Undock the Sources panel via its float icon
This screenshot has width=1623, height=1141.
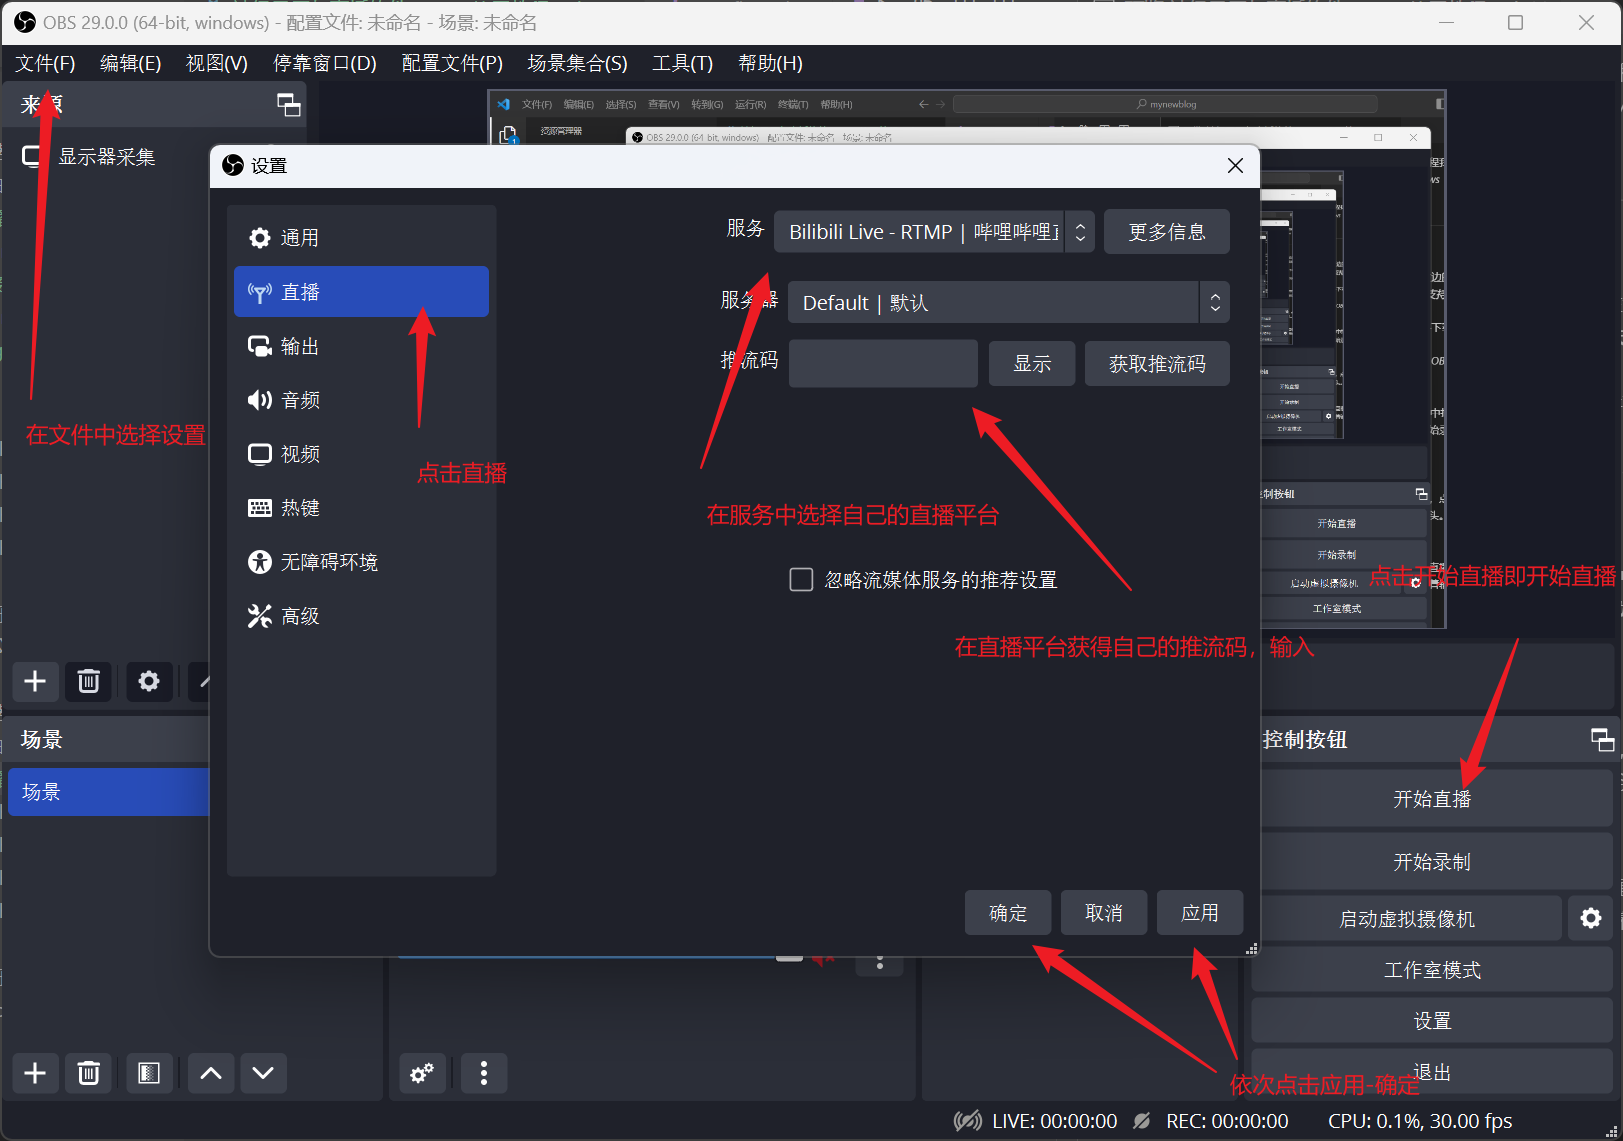click(x=288, y=105)
